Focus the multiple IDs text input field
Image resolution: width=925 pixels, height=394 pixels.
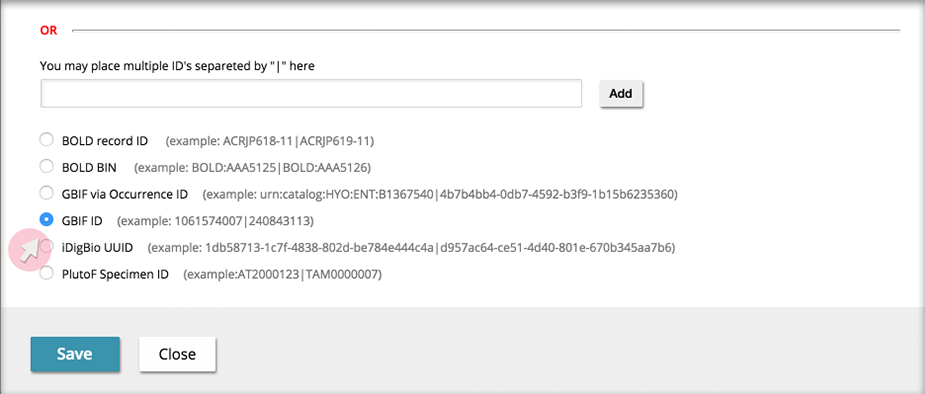[x=311, y=94]
